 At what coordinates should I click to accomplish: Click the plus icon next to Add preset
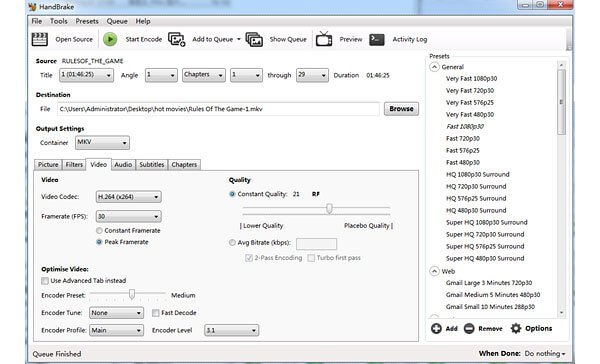pos(436,328)
